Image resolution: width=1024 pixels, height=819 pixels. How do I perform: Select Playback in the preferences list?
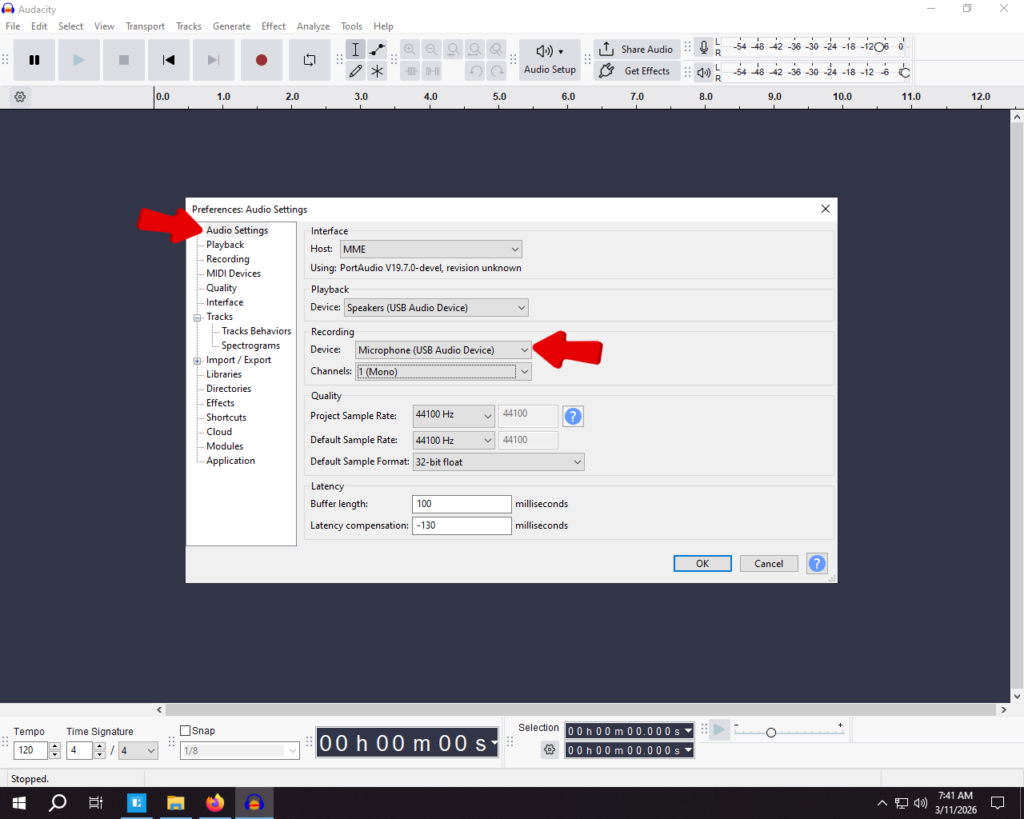coord(225,245)
